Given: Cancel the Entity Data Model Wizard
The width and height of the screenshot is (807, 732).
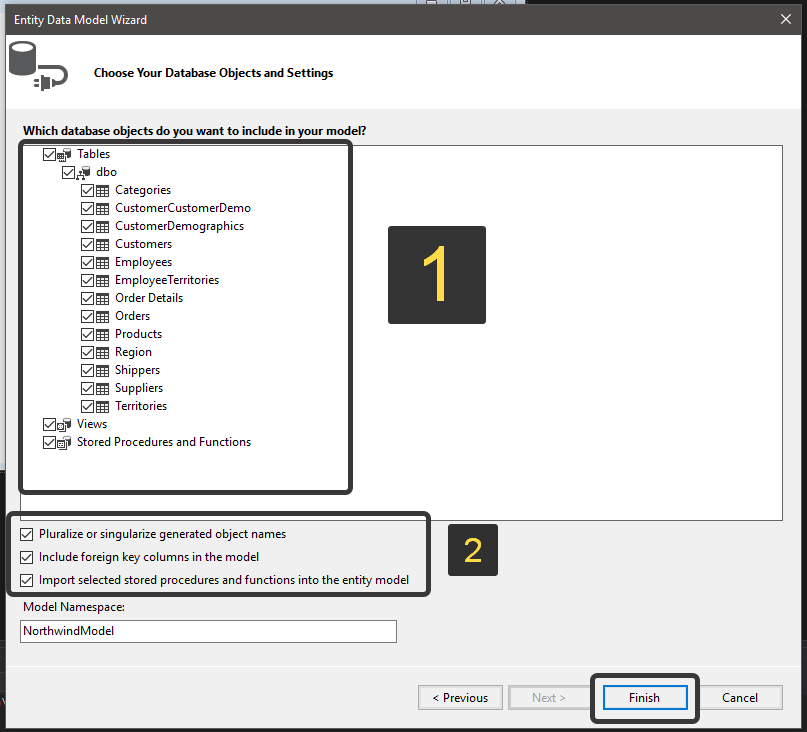Looking at the screenshot, I should coord(740,698).
